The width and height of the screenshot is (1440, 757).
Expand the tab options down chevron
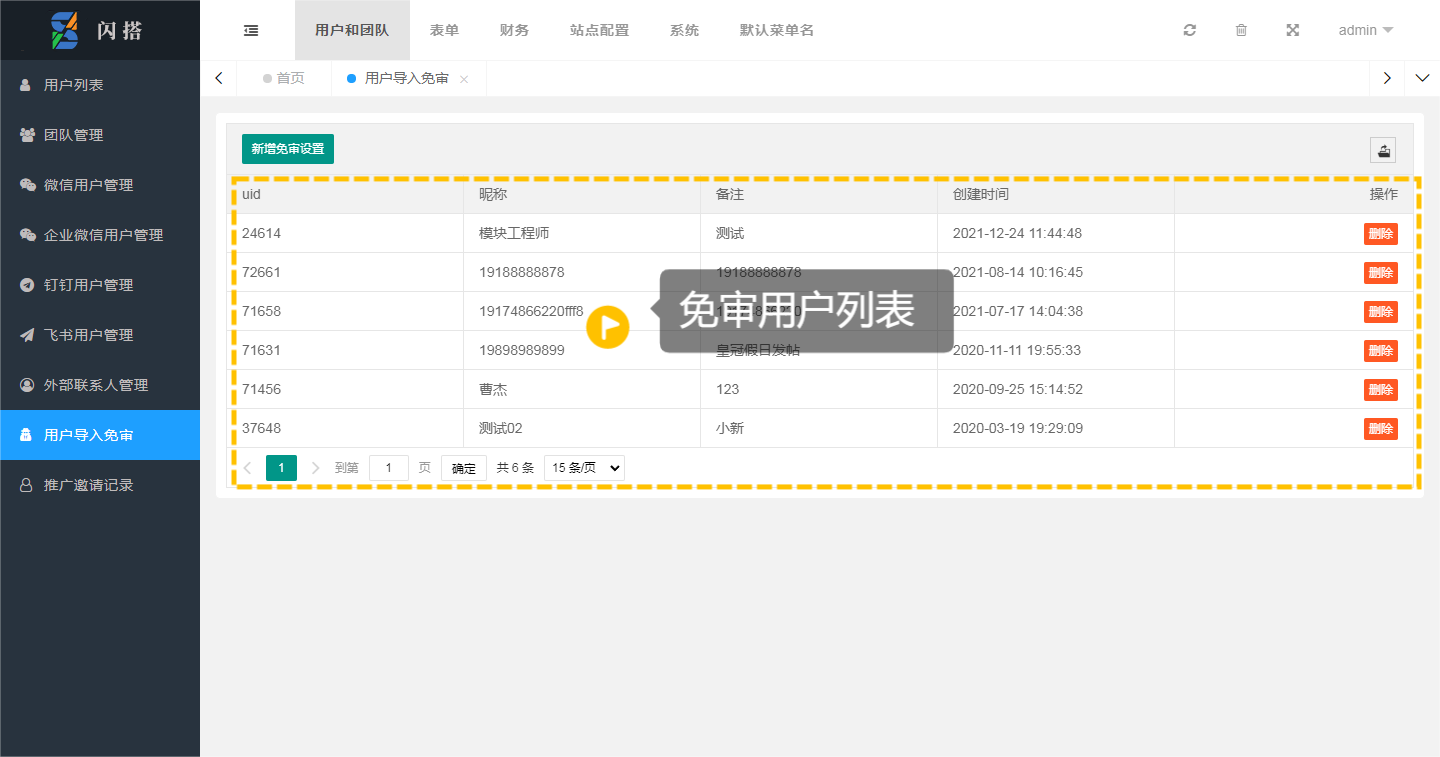point(1422,78)
